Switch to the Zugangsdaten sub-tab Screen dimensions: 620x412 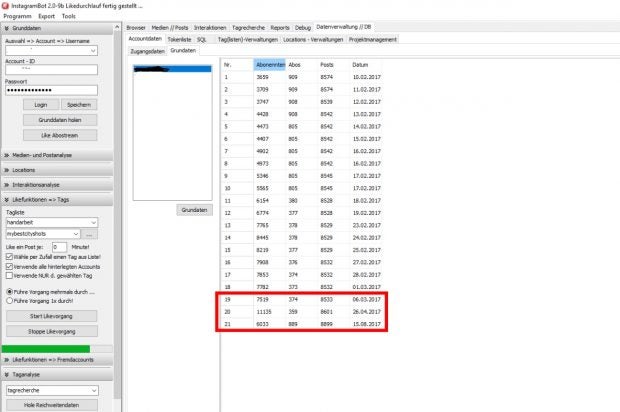(147, 49)
